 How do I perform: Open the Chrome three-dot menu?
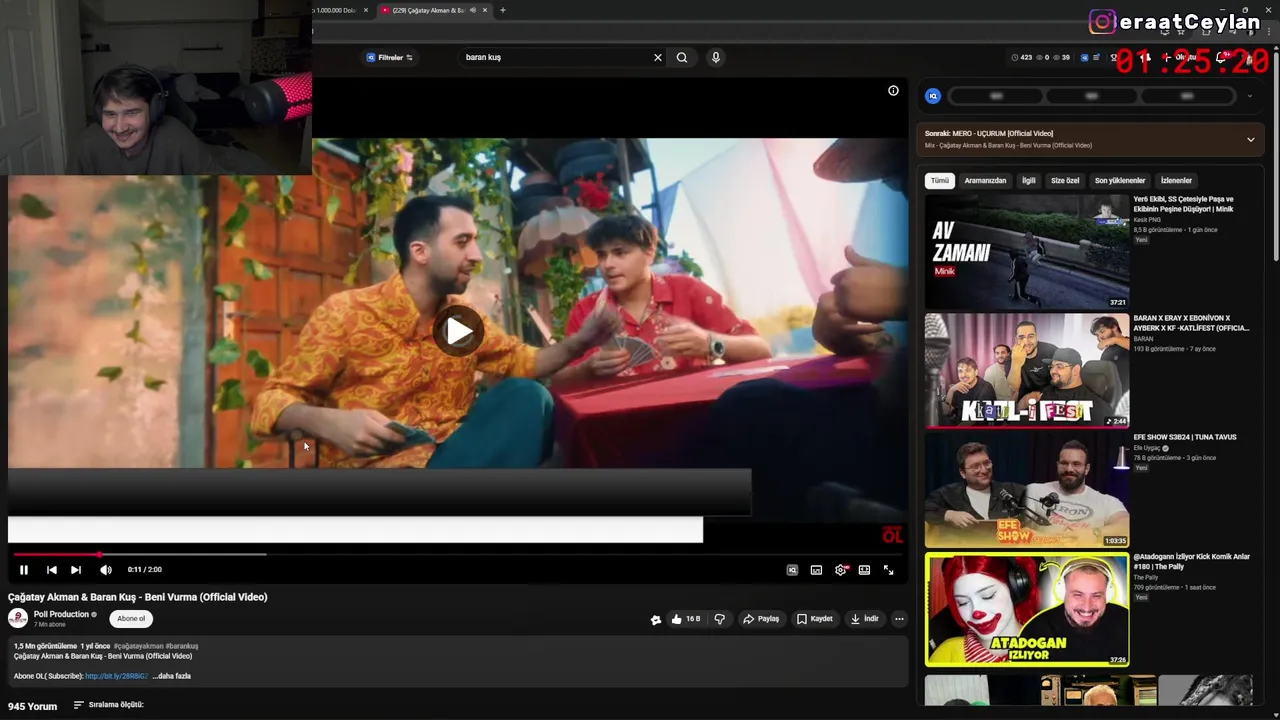(1268, 31)
